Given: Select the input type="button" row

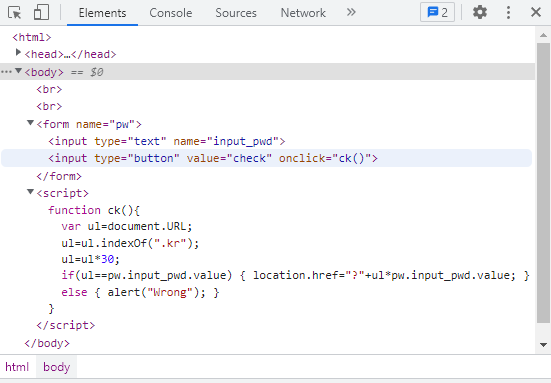Looking at the screenshot, I should coord(267,158).
